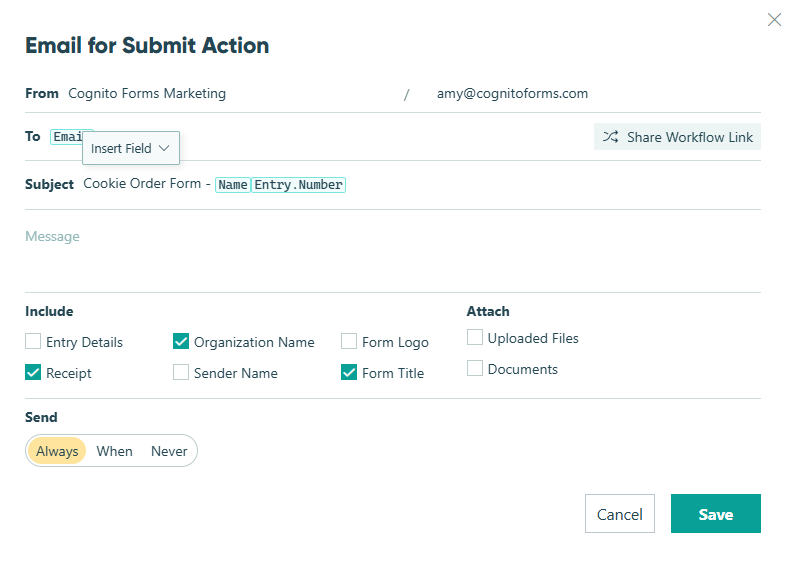Select the Always send option
Screen dimensions: 792x565
click(57, 451)
